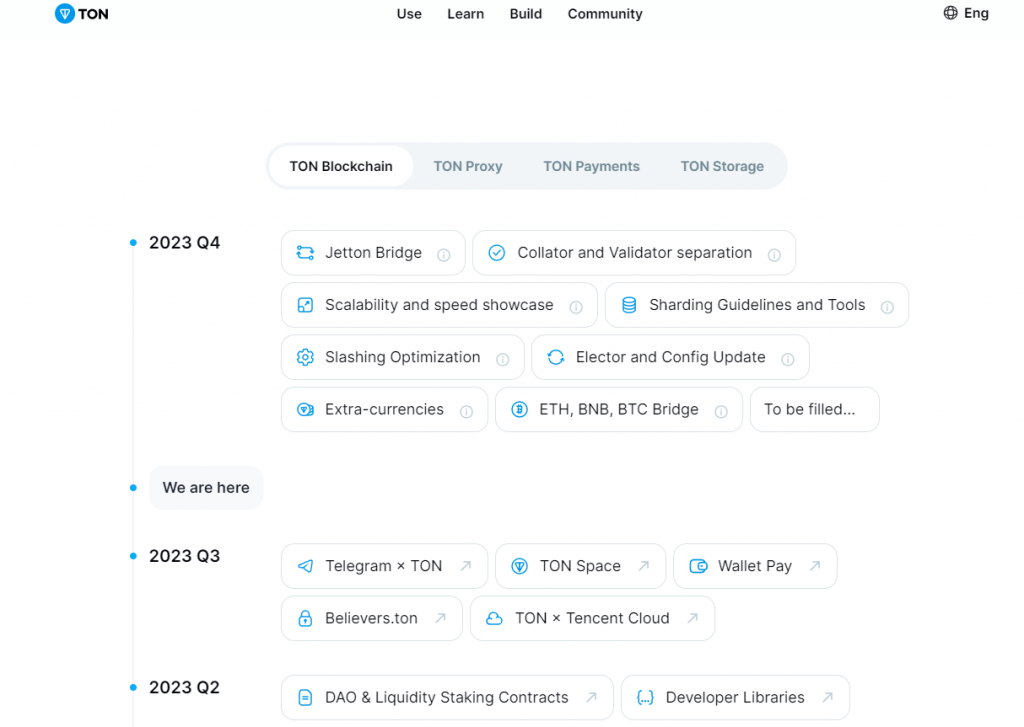Open Sharding Guidelines and Tools info icon
The height and width of the screenshot is (727, 1024).
887,307
